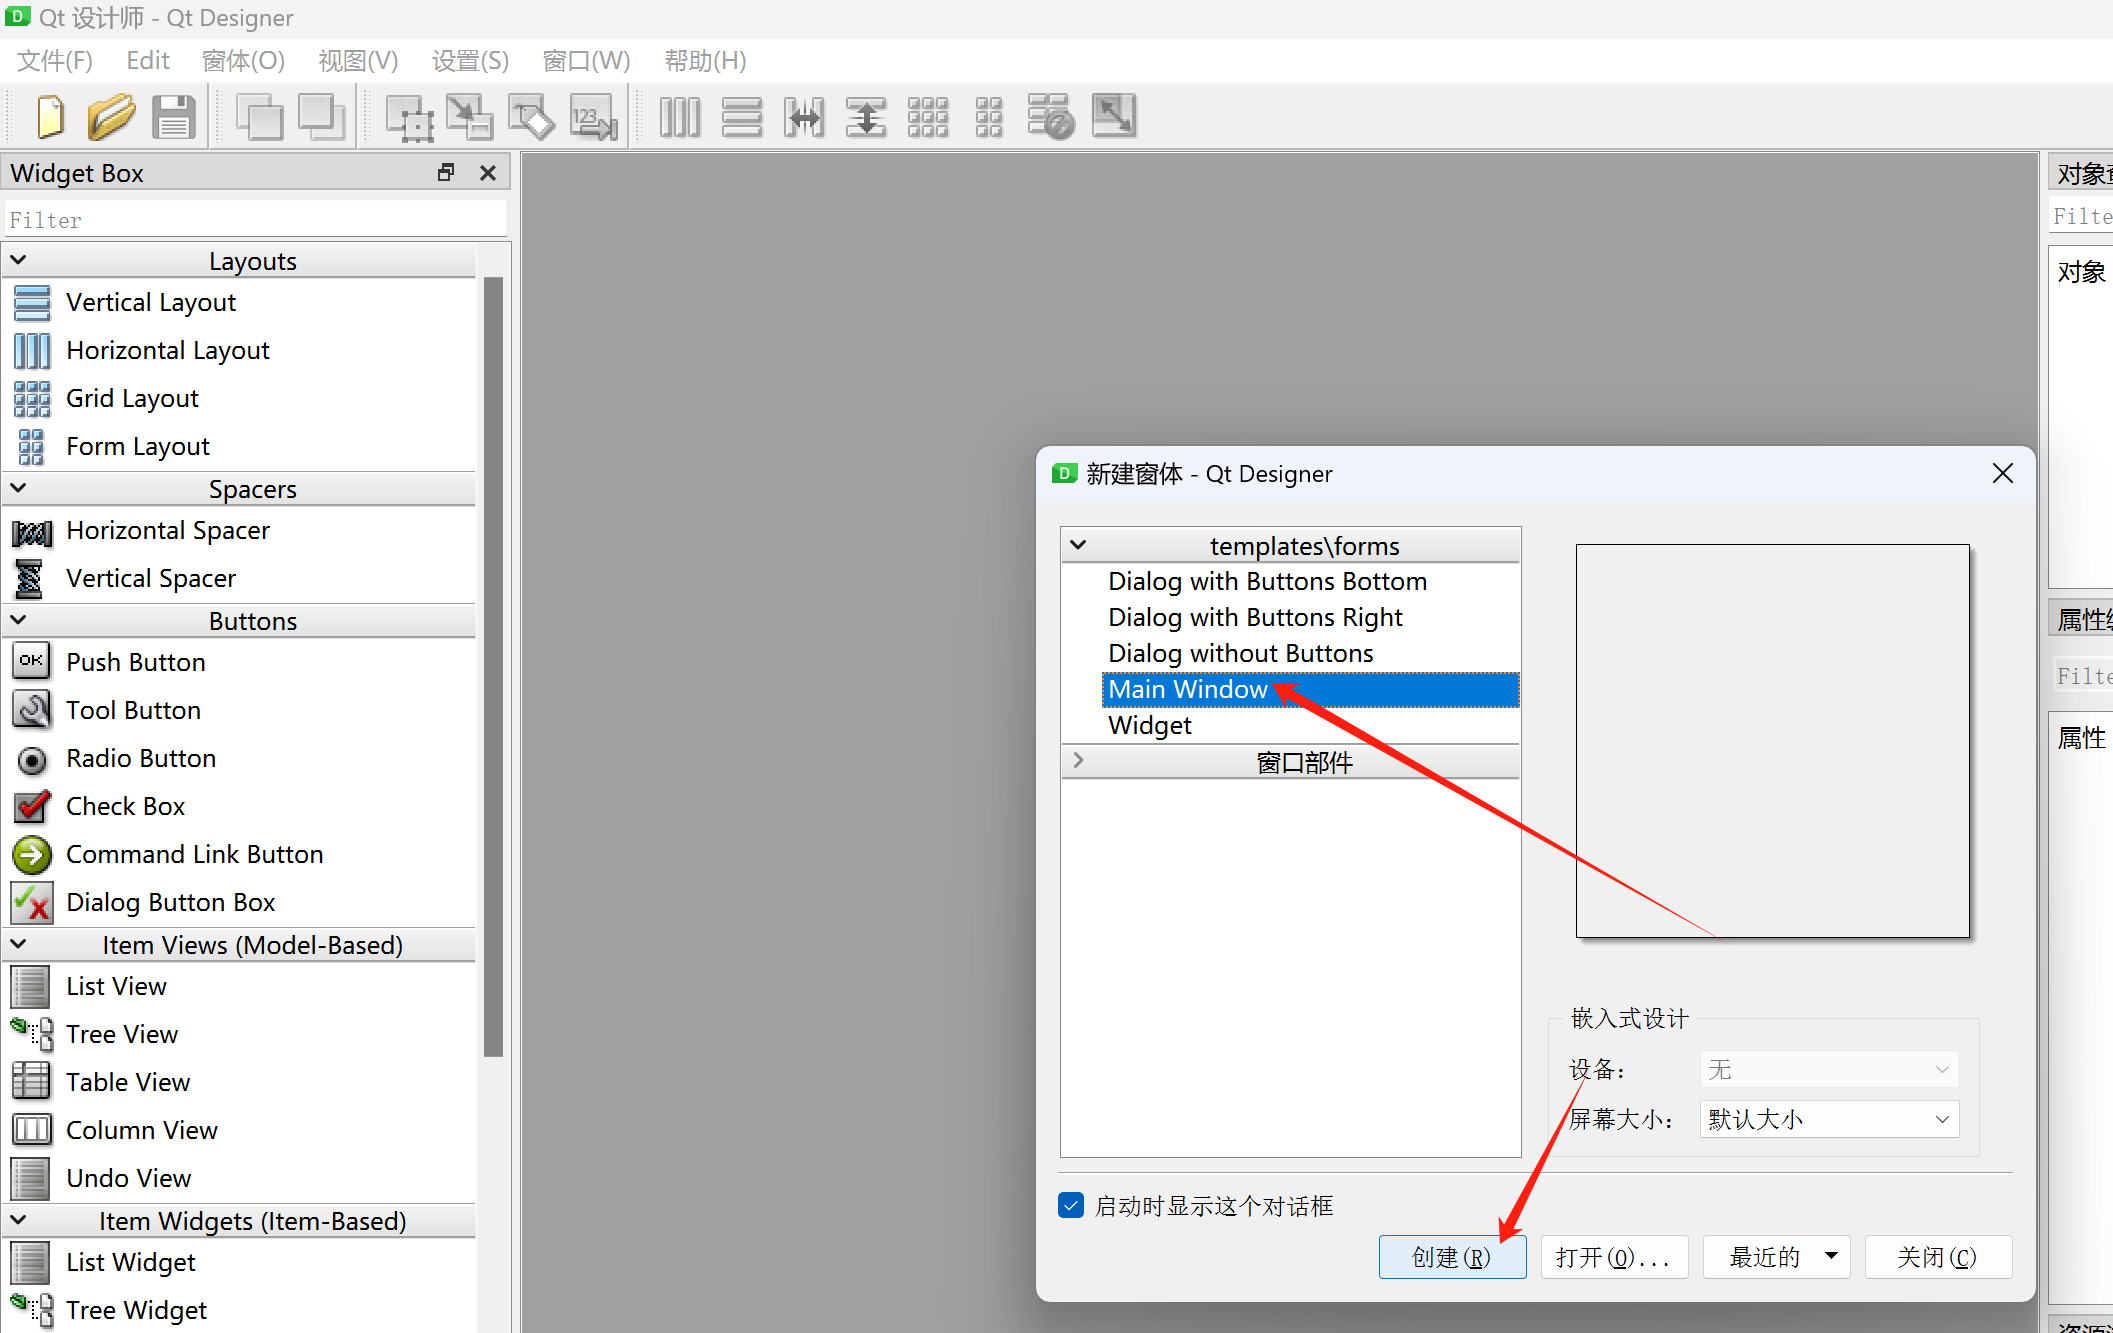Select the Edit Widgets mode icon
The height and width of the screenshot is (1333, 2113).
pos(409,117)
